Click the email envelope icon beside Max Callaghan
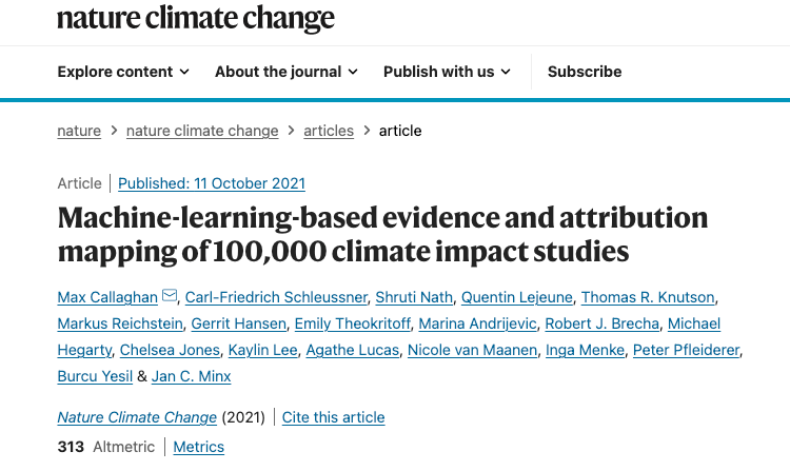Image resolution: width=790 pixels, height=471 pixels. [x=169, y=295]
